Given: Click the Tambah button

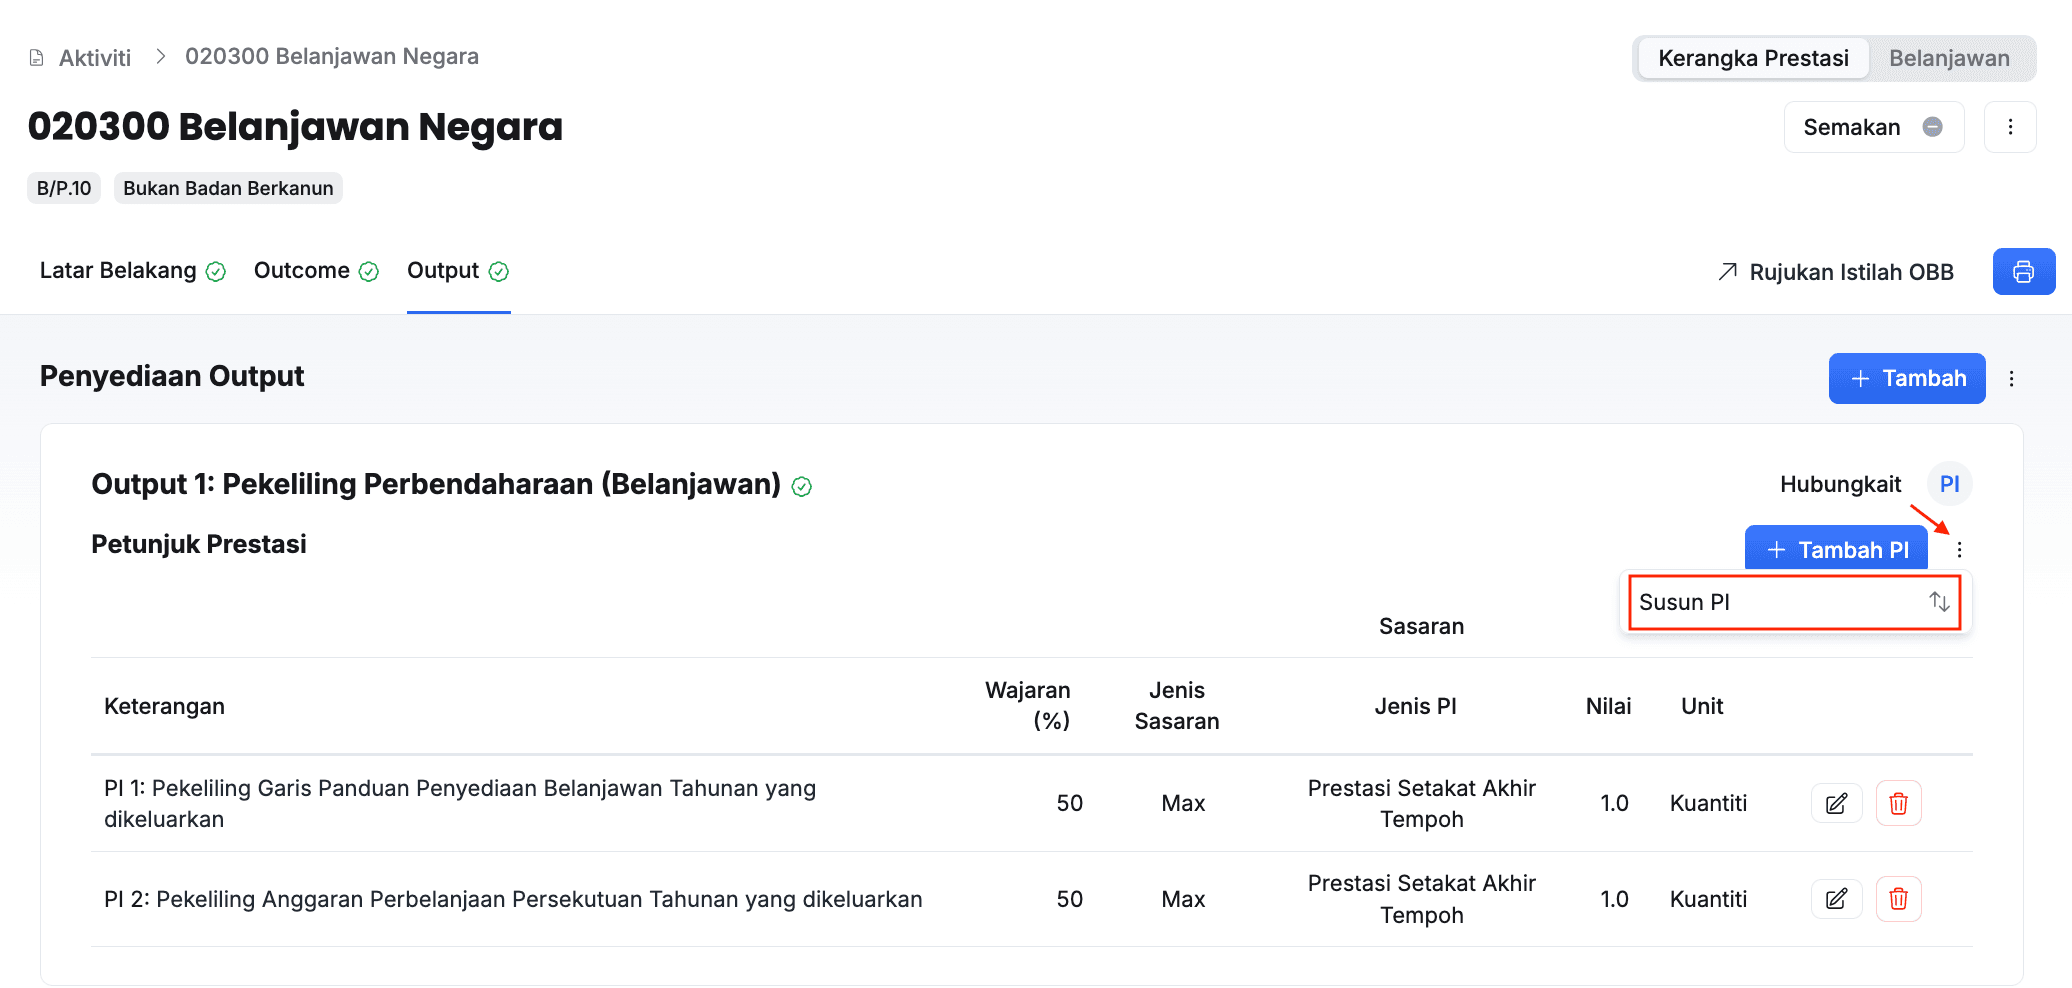Looking at the screenshot, I should tap(1907, 378).
